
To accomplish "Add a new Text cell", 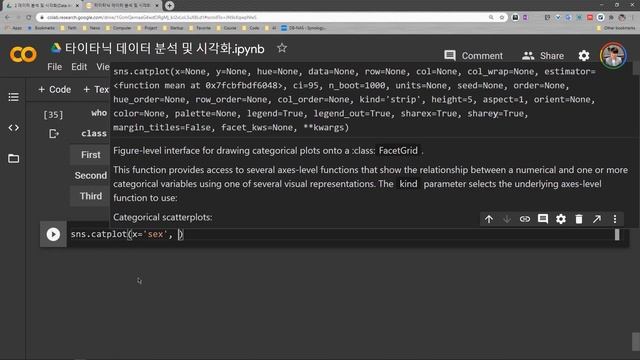I will tap(96, 89).
